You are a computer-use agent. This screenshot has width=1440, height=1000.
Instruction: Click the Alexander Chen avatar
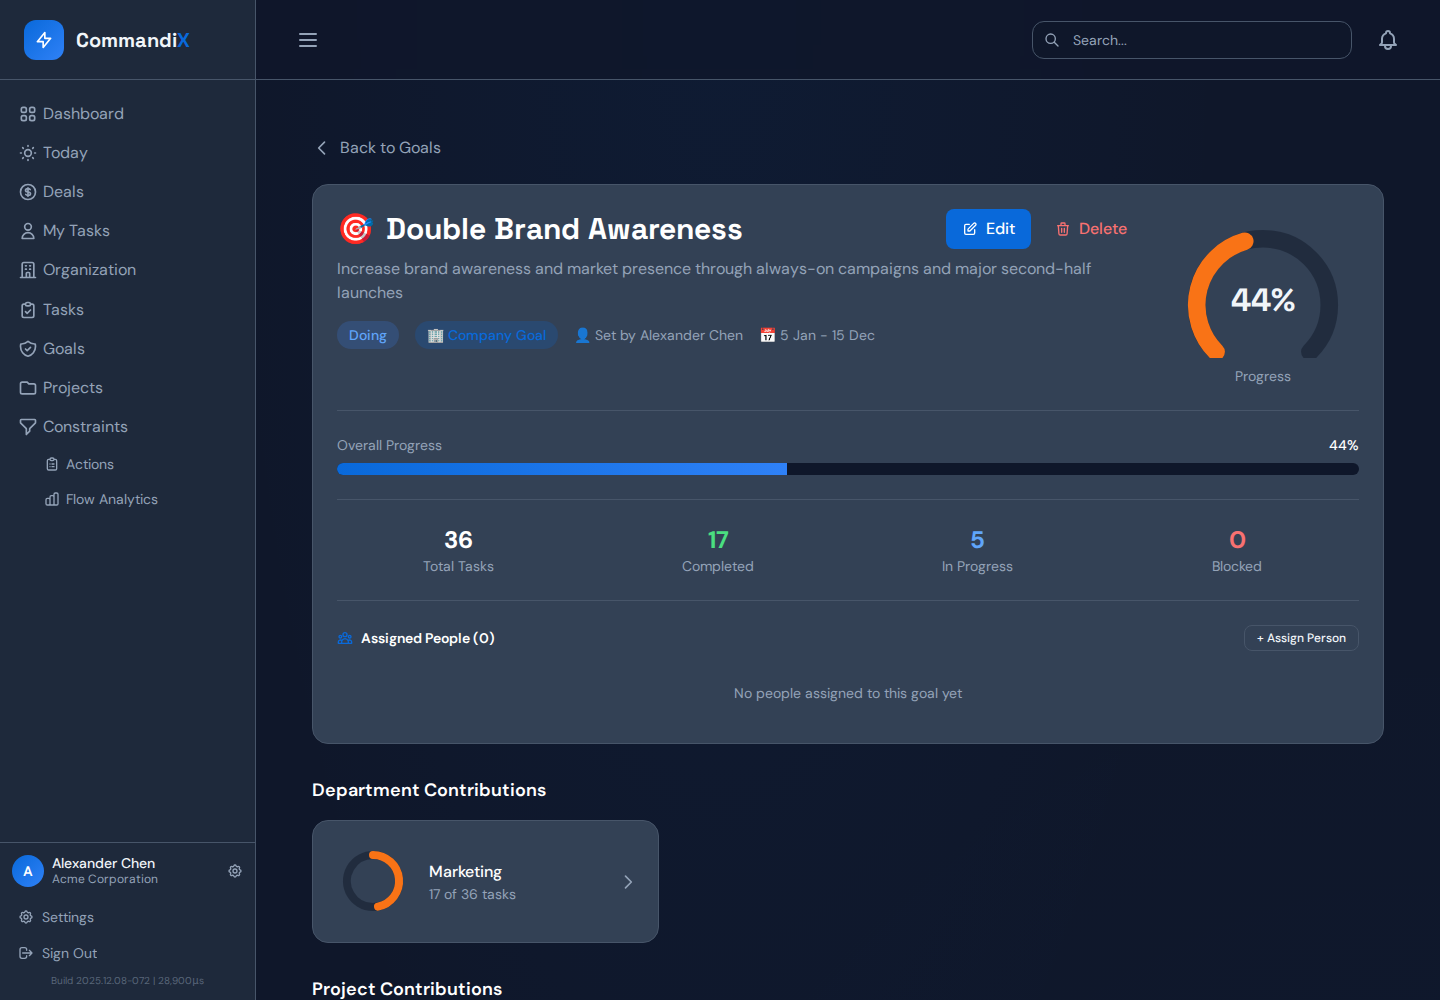pyautogui.click(x=28, y=871)
